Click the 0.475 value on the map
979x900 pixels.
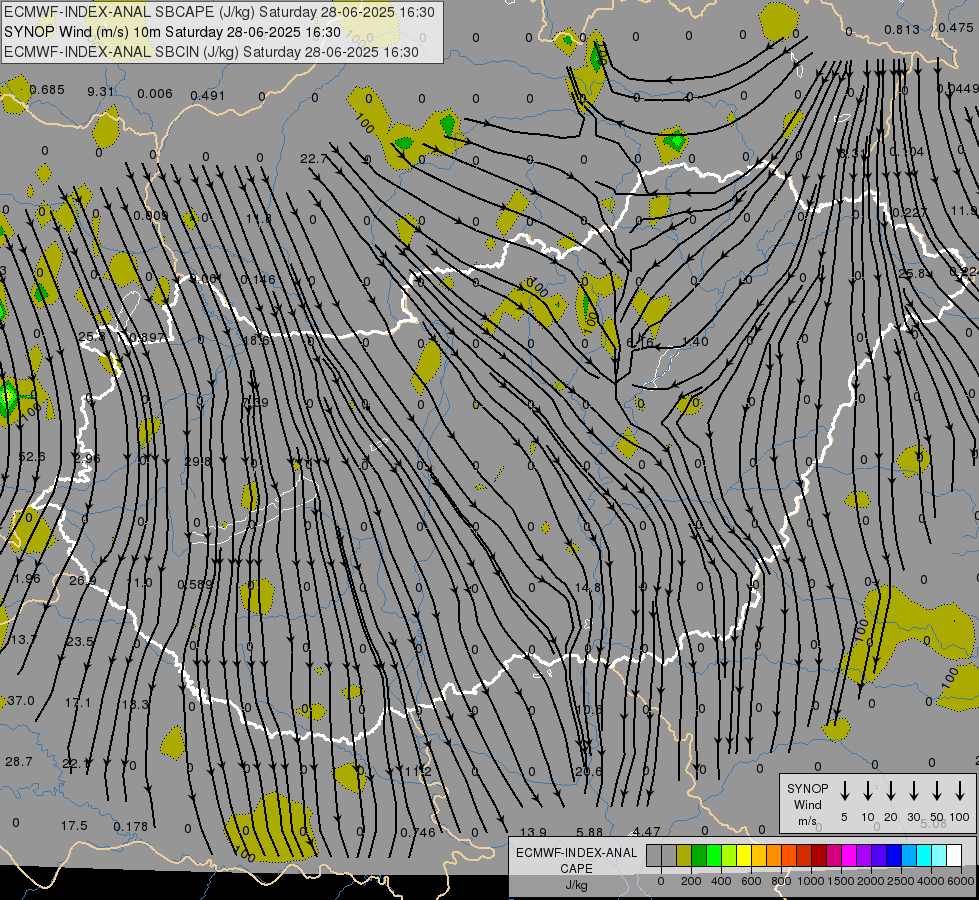click(x=956, y=28)
